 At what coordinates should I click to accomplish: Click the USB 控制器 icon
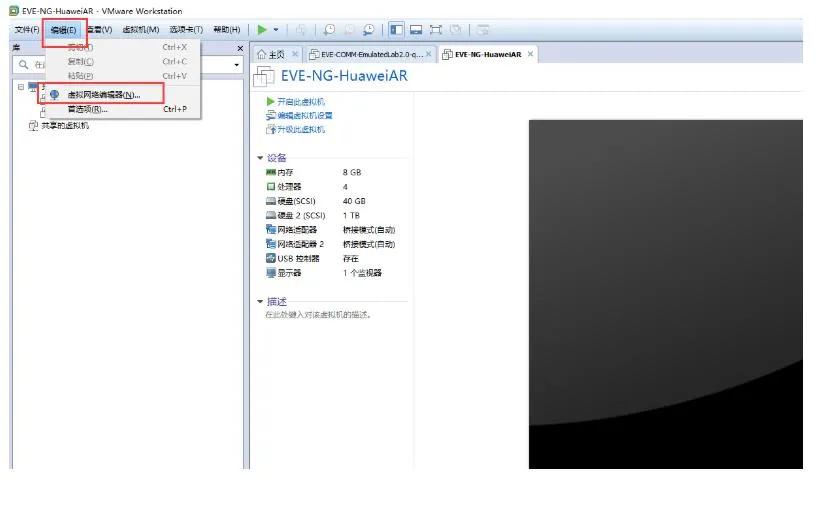point(270,258)
